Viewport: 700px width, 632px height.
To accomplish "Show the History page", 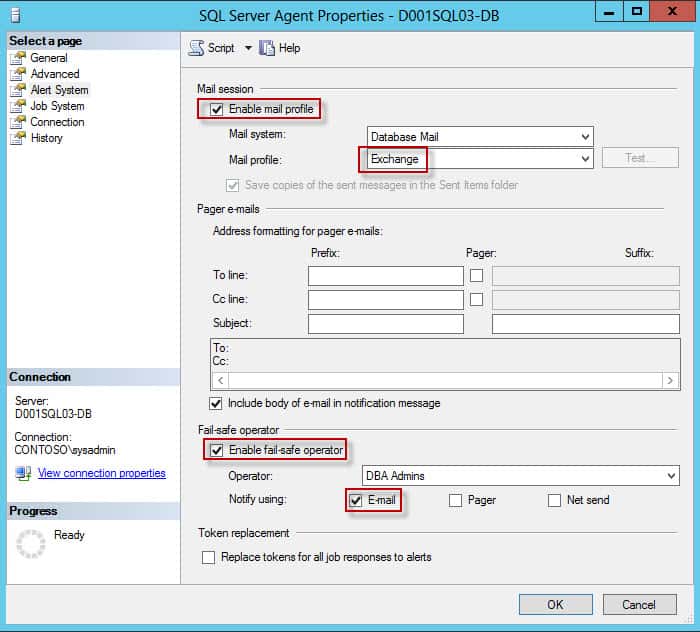I will pyautogui.click(x=46, y=138).
